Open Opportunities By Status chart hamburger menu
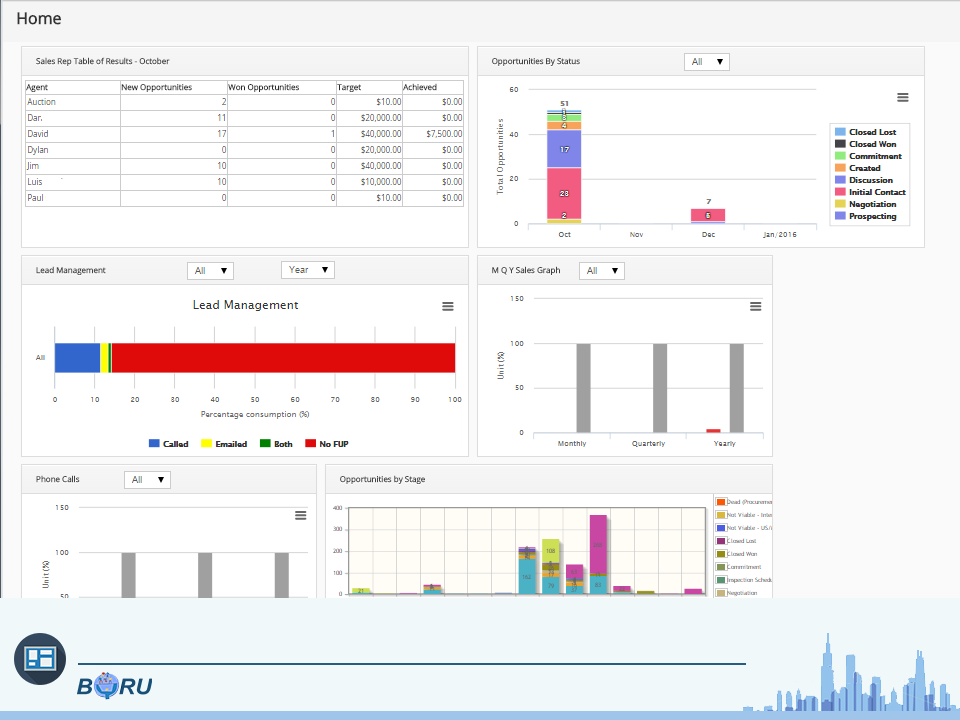The image size is (960, 720). [x=902, y=97]
